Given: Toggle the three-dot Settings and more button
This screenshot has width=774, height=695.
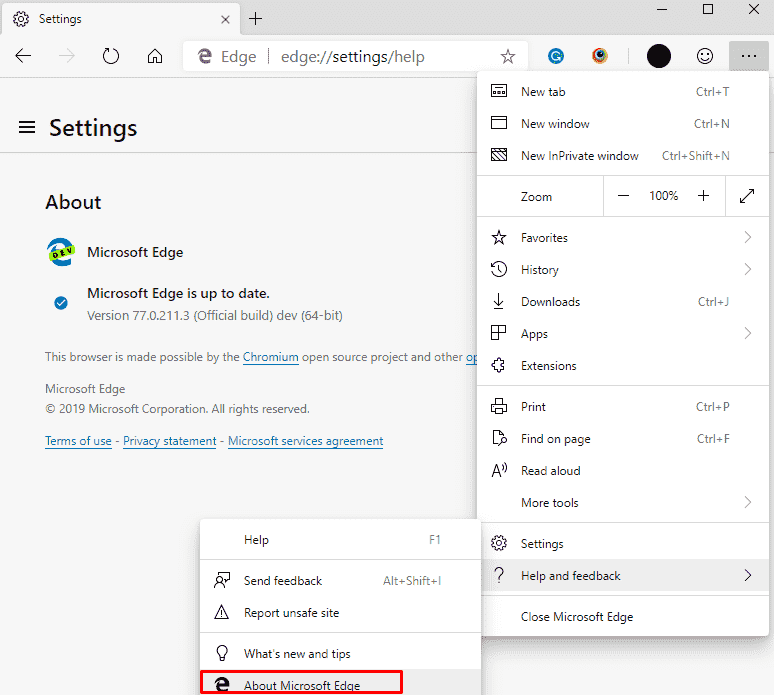Looking at the screenshot, I should pos(748,56).
